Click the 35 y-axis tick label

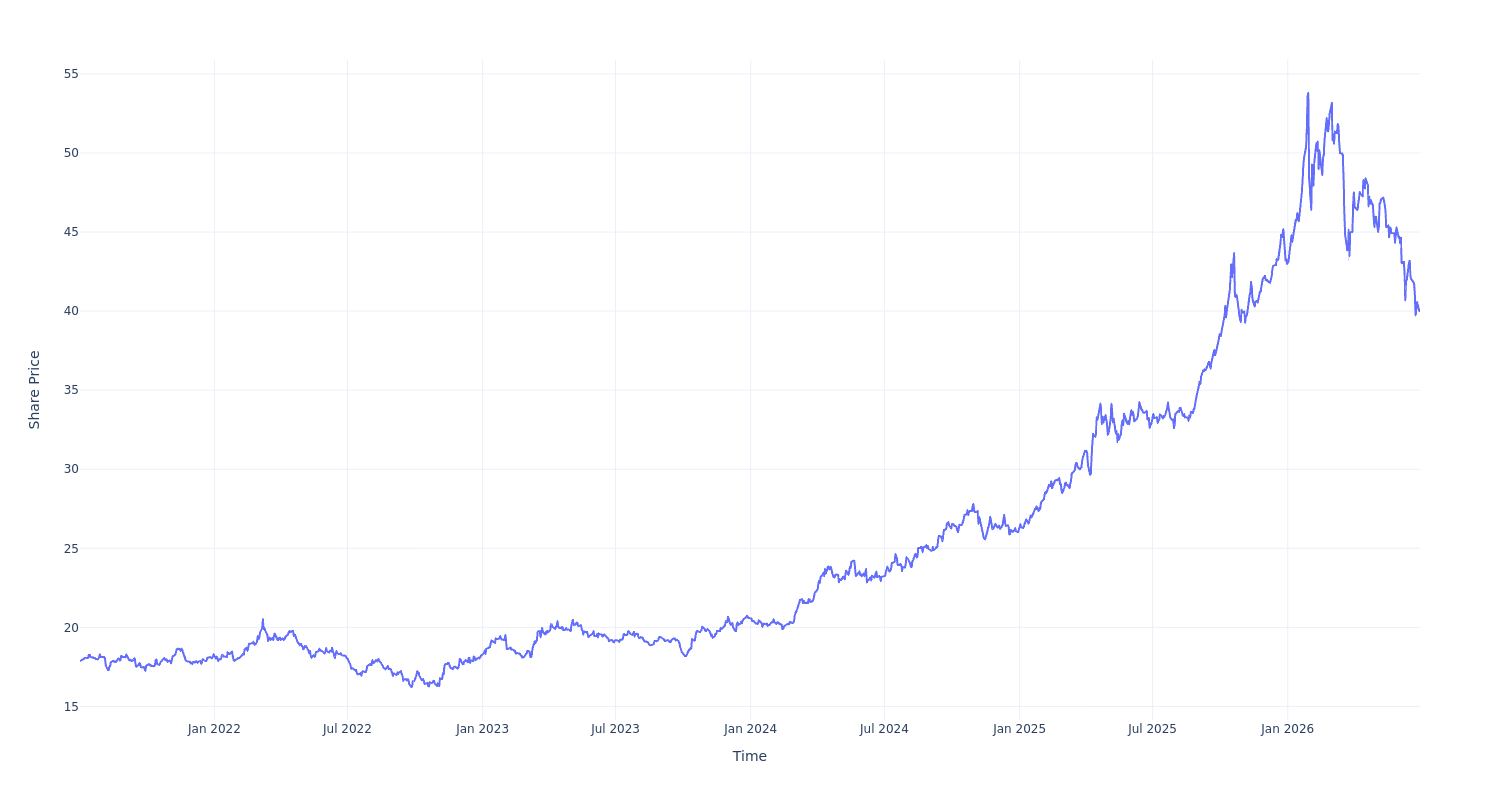click(x=71, y=390)
